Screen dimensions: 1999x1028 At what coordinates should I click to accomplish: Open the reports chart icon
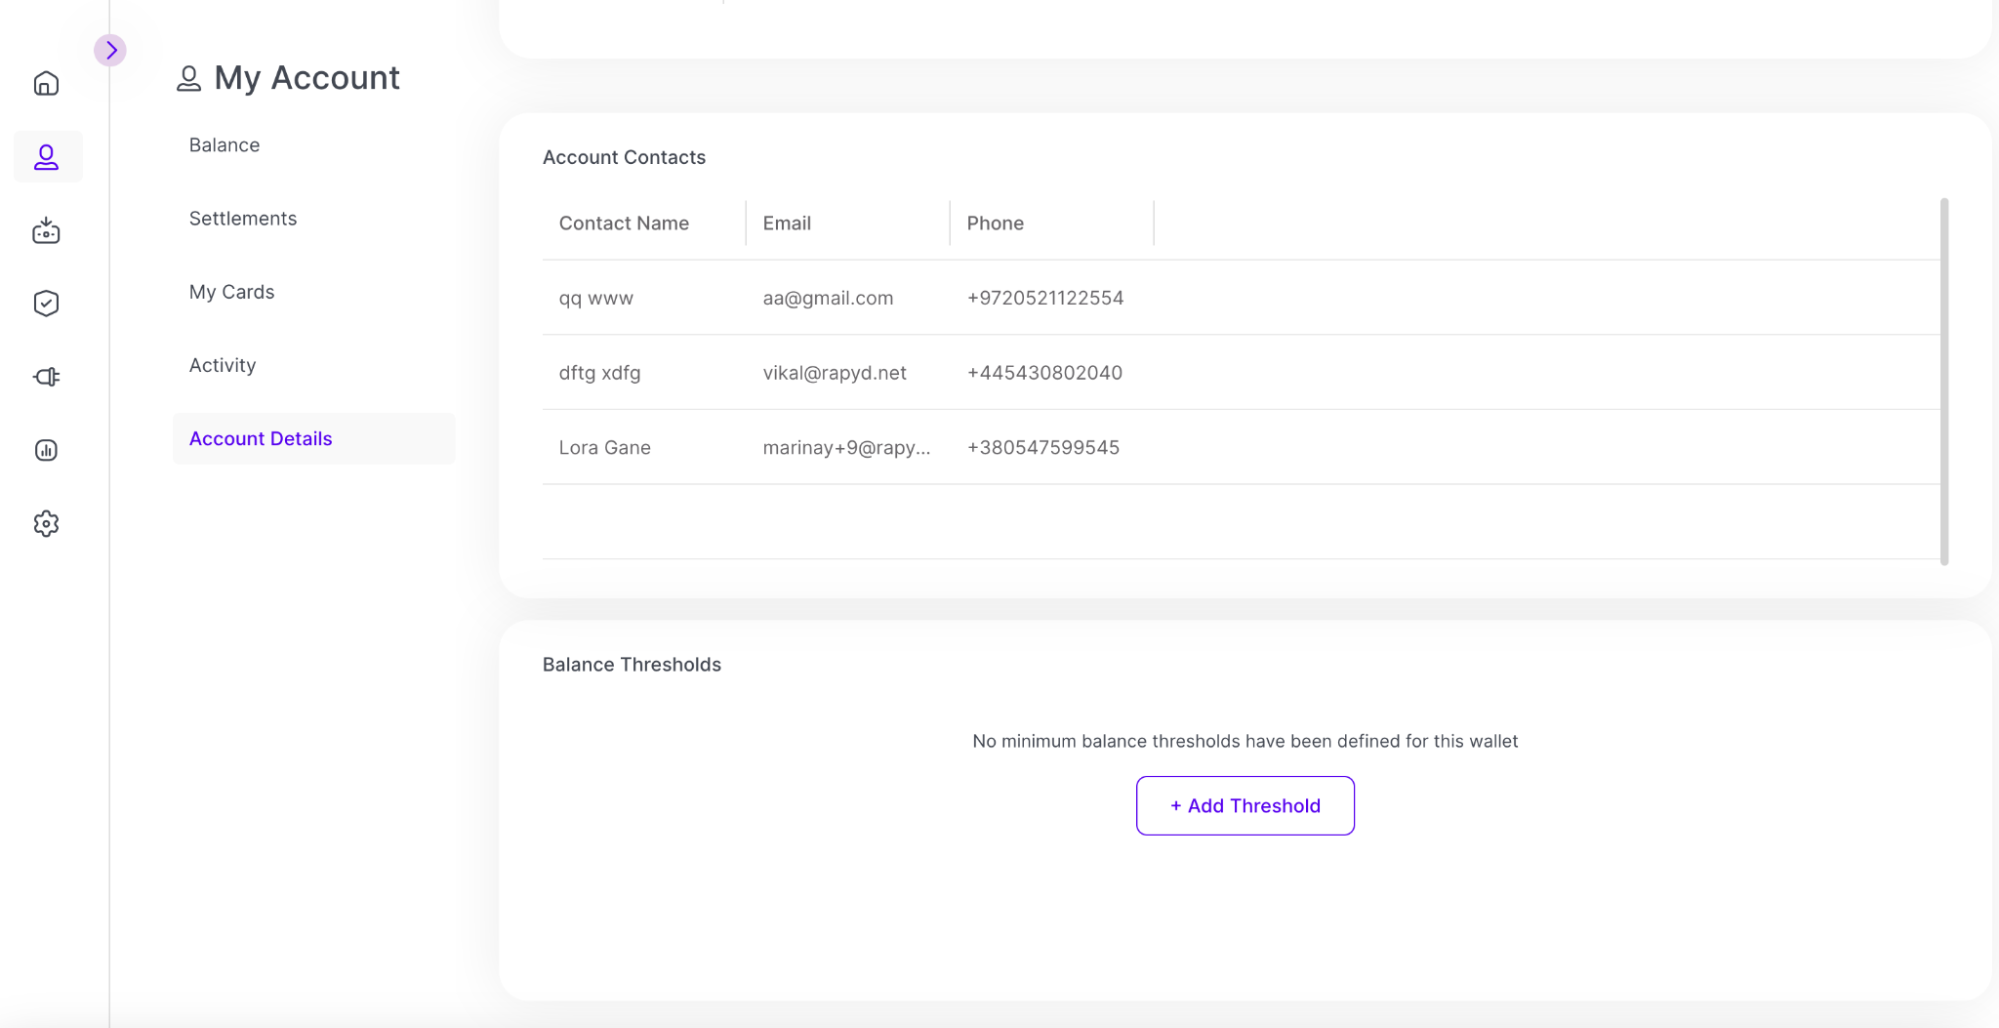coord(46,450)
